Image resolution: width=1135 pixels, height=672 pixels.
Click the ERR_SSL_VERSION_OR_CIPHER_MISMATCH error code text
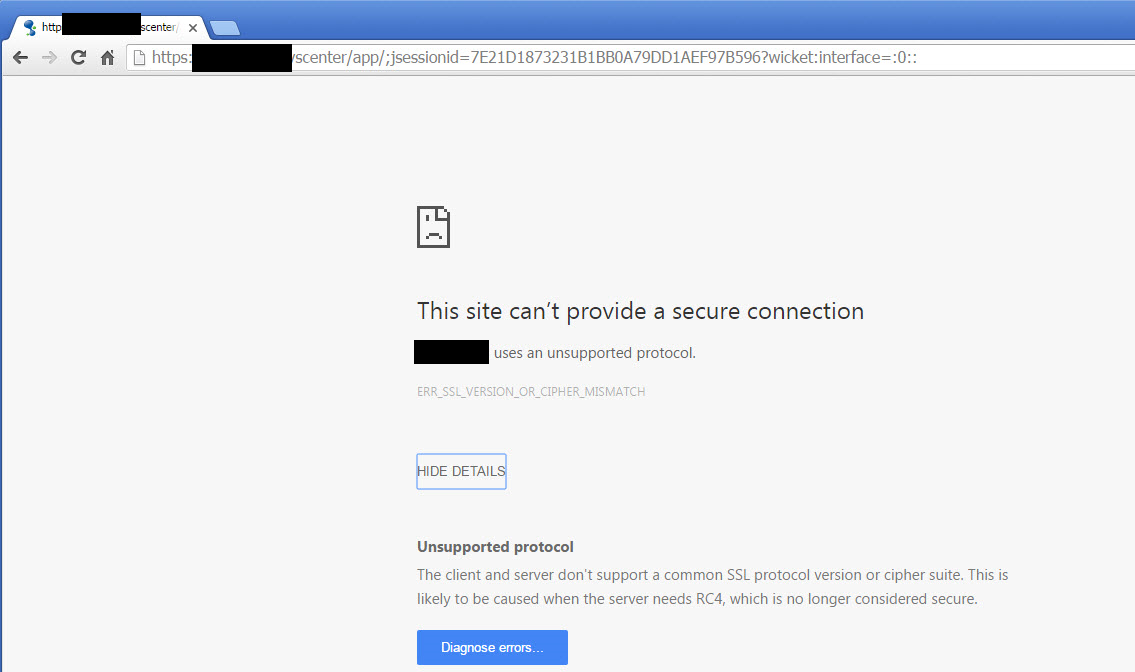tap(531, 392)
